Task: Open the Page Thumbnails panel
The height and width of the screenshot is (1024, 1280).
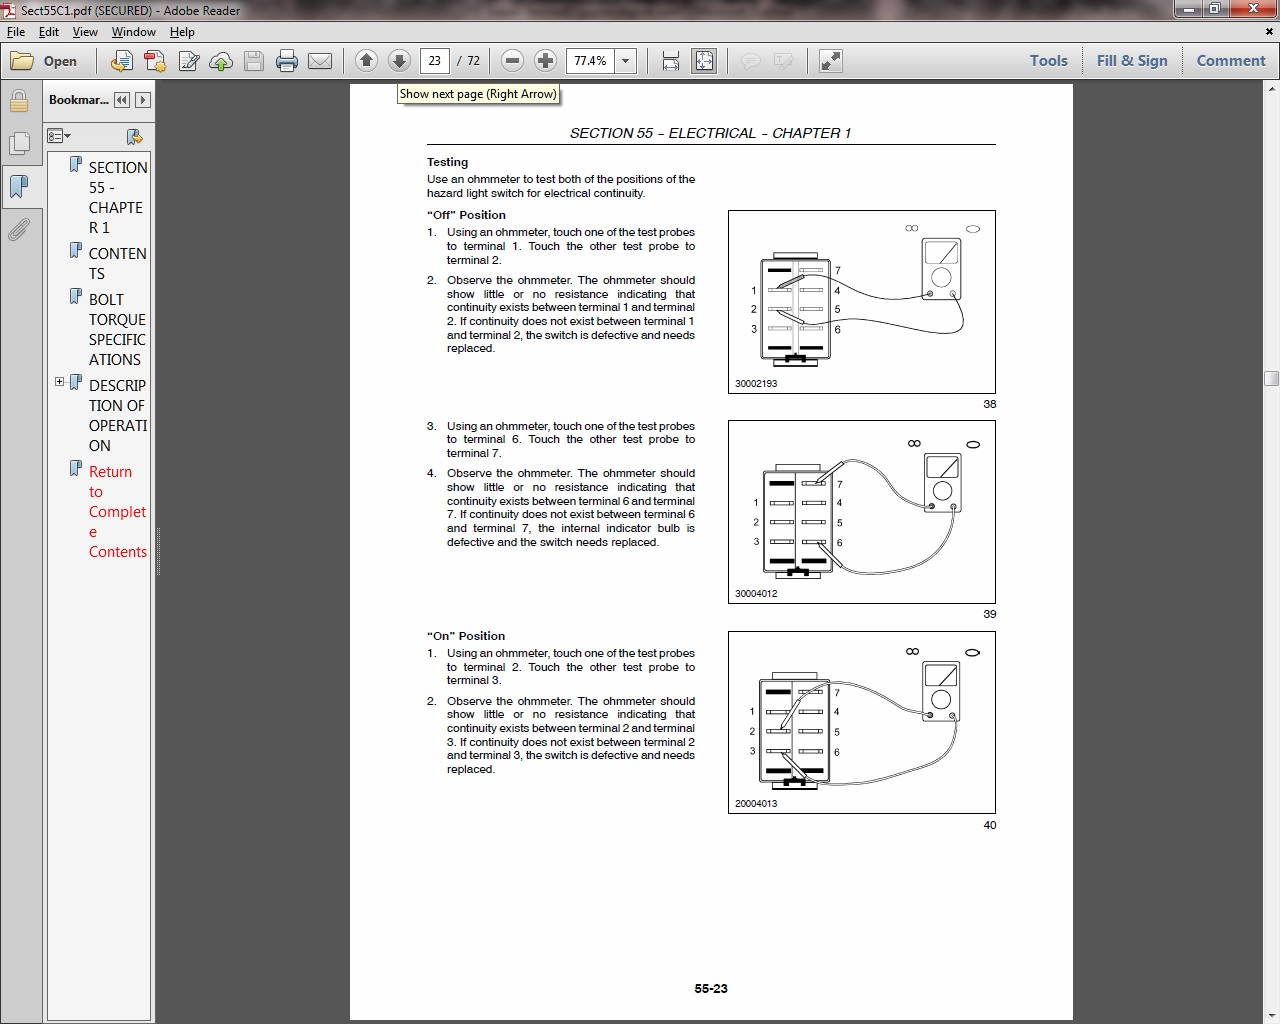Action: coord(18,144)
